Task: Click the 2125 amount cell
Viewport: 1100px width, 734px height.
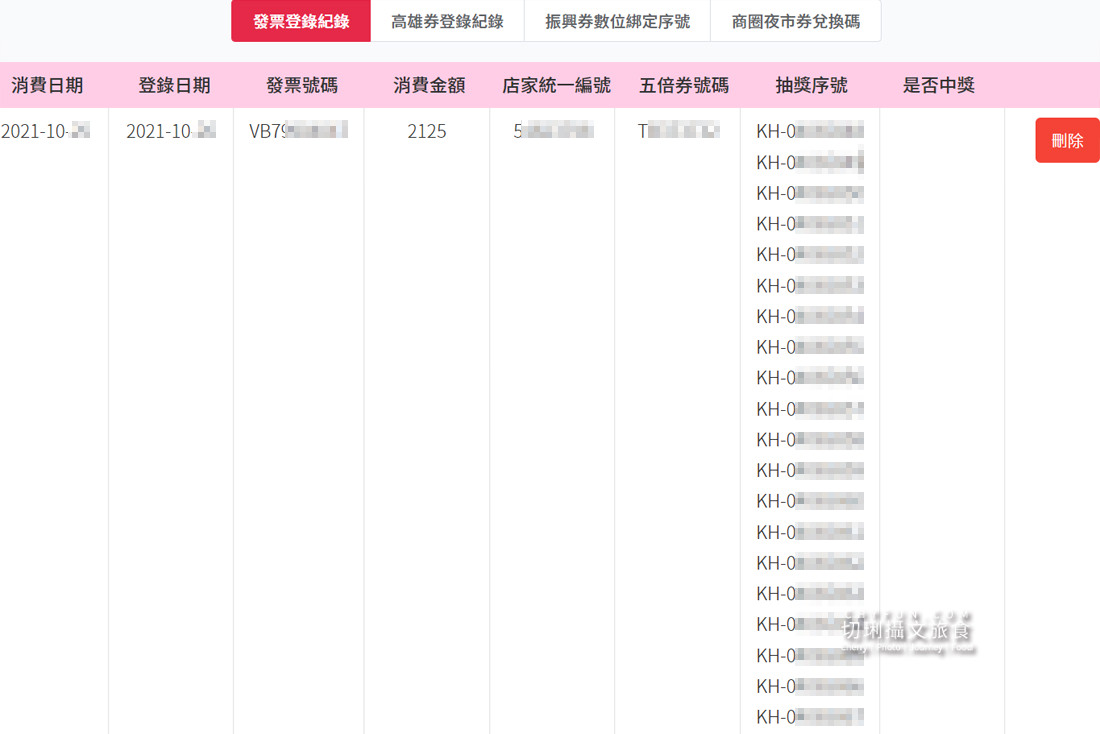Action: click(x=427, y=131)
